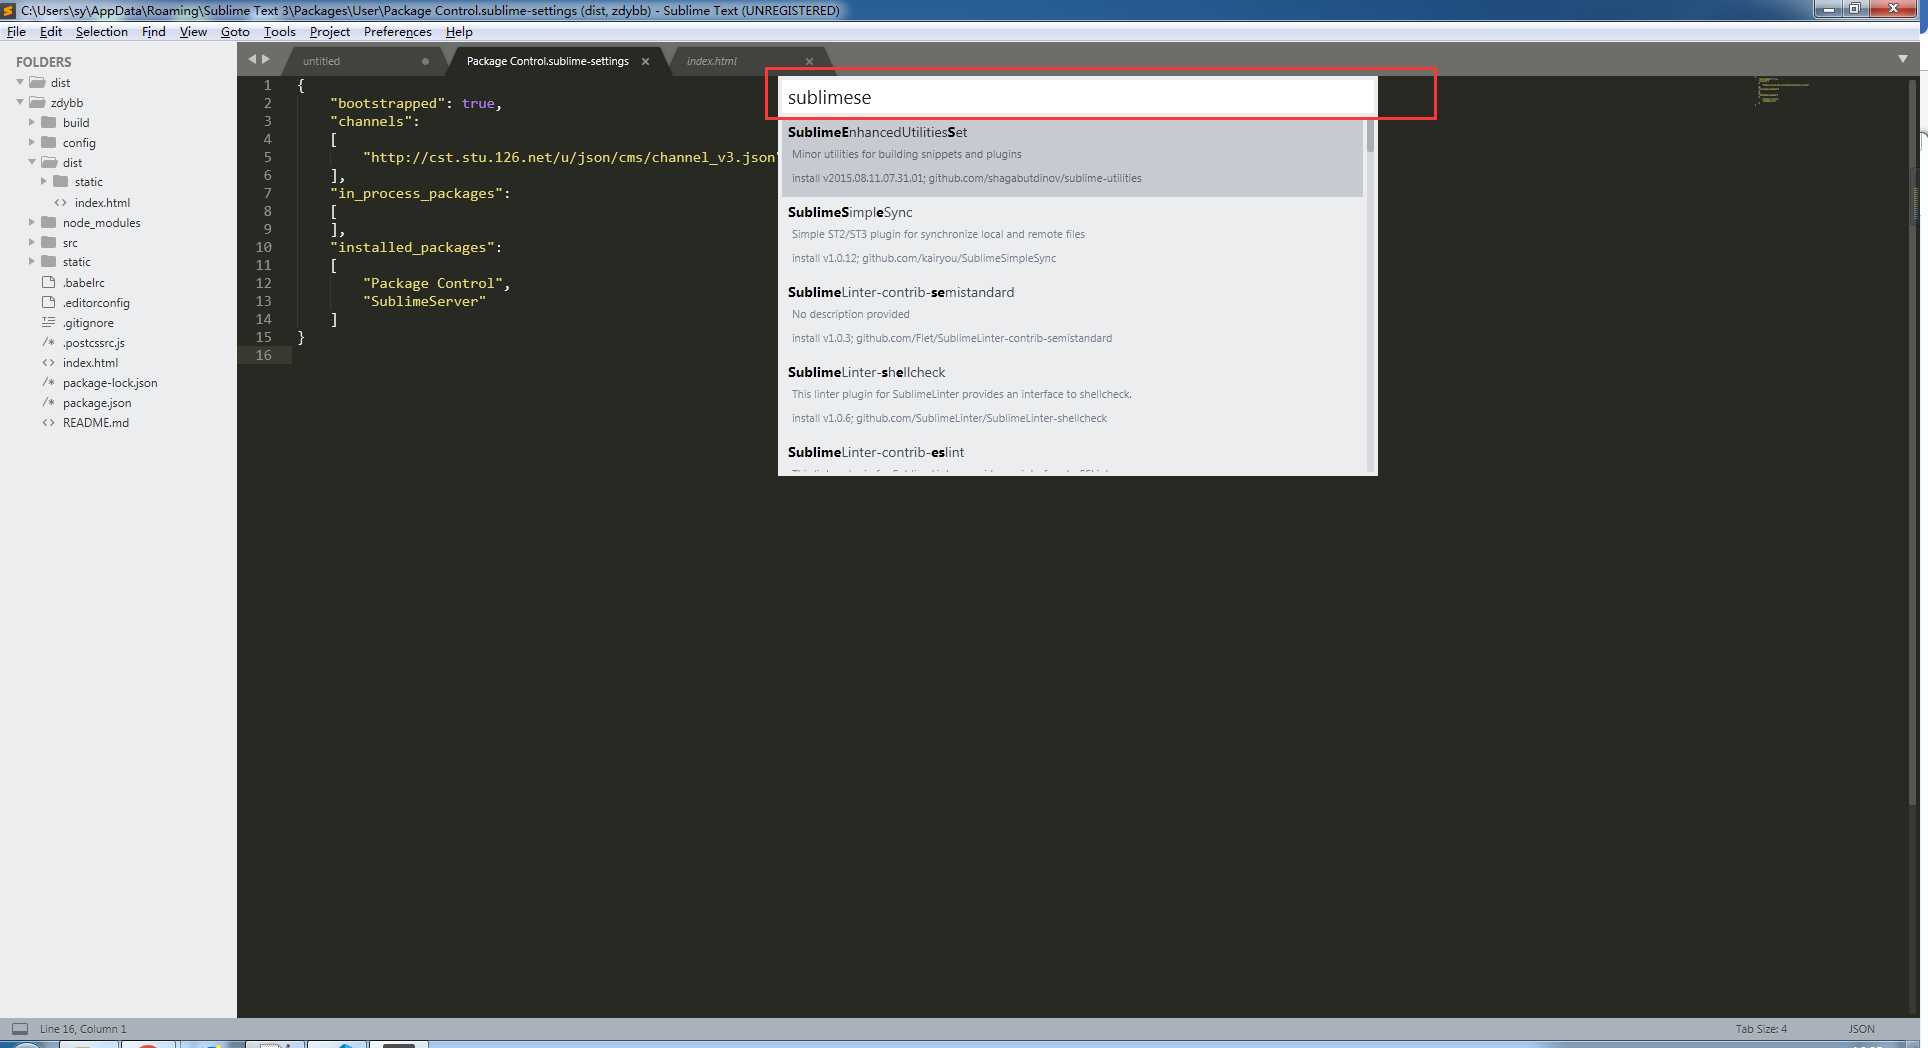Click Line 16, Column 1 status text
The width and height of the screenshot is (1928, 1048).
point(83,1028)
